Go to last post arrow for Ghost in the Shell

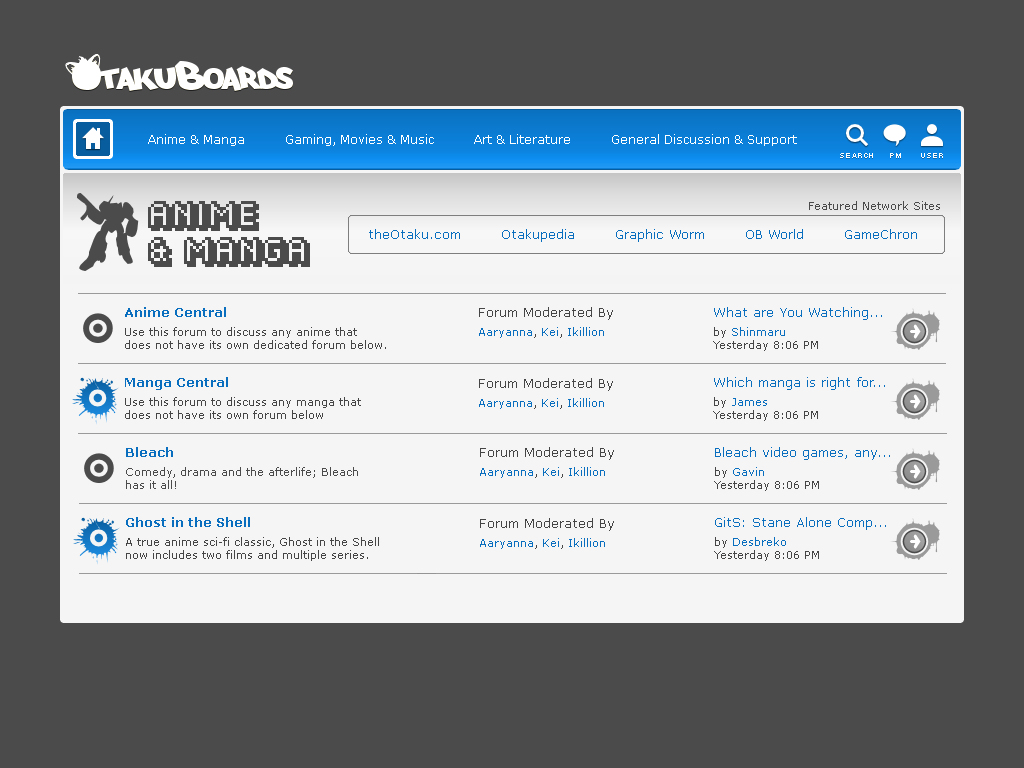point(916,540)
